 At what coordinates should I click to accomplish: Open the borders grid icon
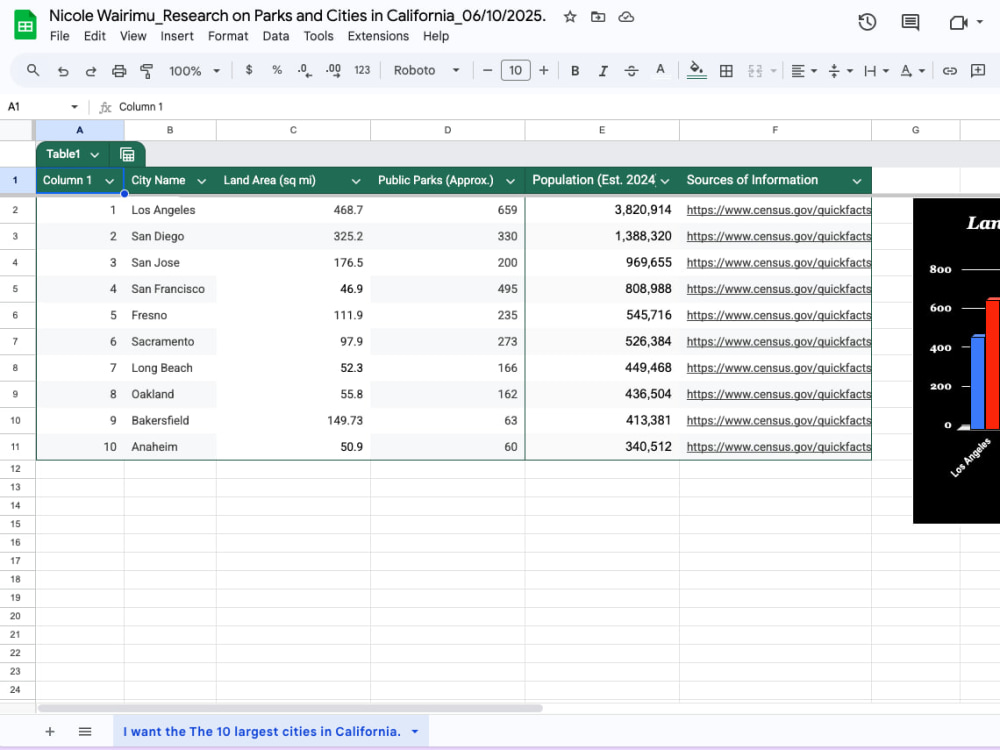(726, 71)
